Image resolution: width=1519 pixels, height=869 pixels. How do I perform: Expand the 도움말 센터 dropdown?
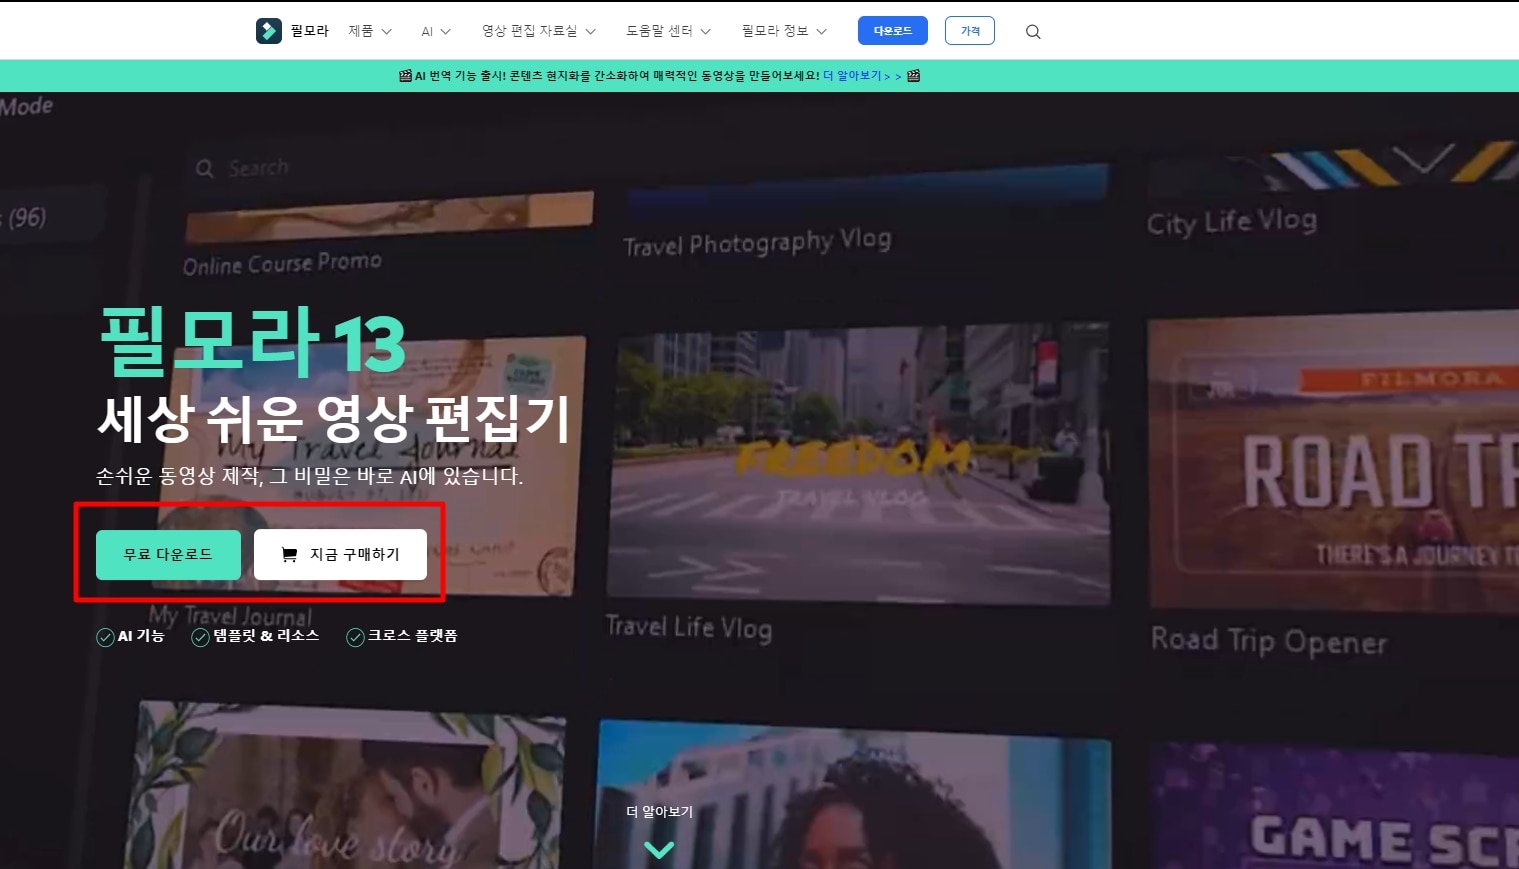click(669, 31)
